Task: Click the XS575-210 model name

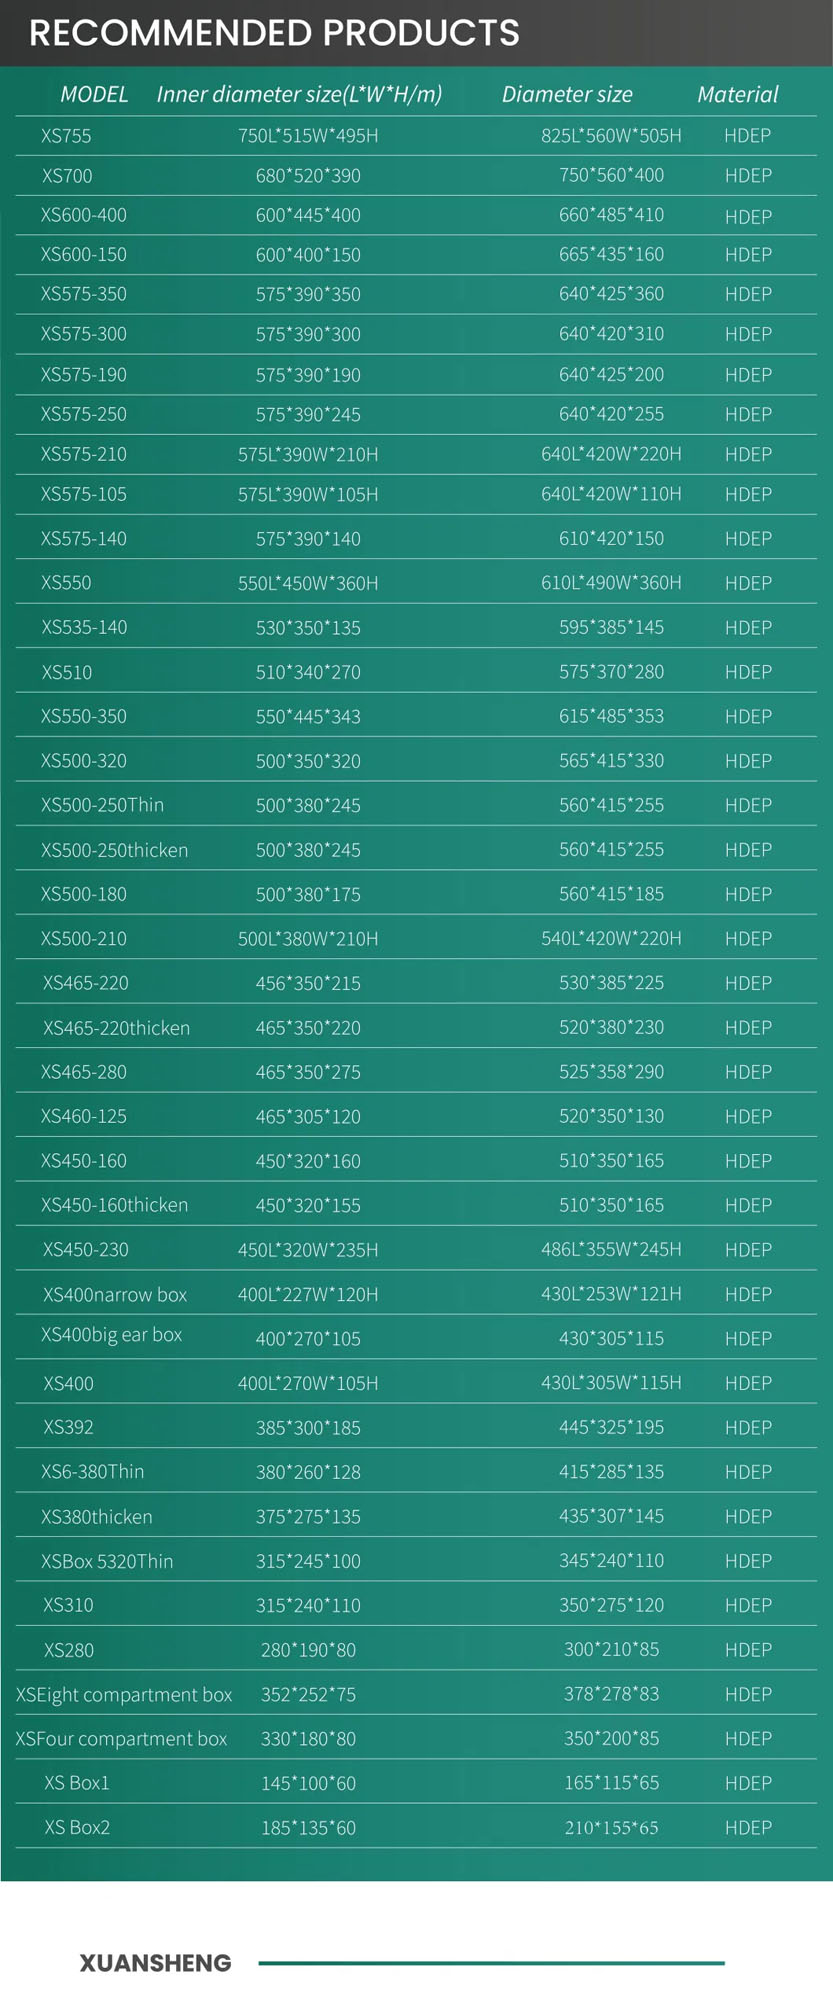Action: pyautogui.click(x=84, y=454)
